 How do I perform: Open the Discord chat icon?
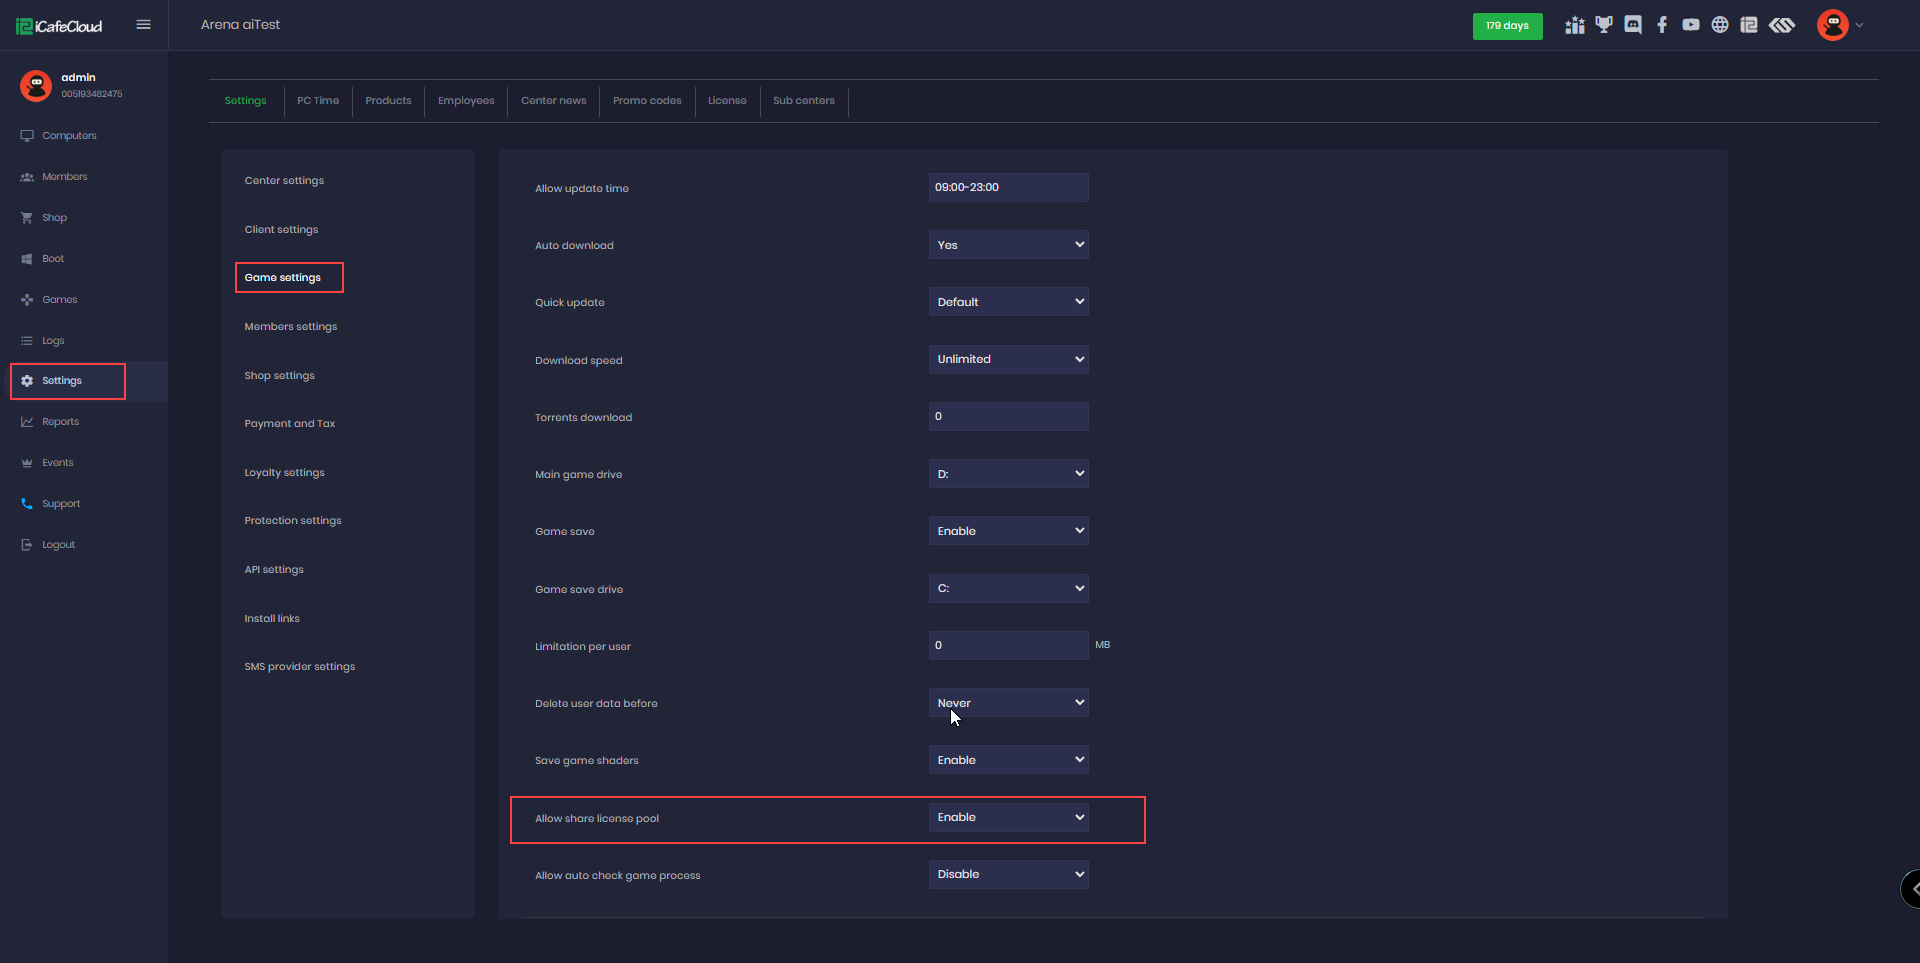(x=1633, y=25)
